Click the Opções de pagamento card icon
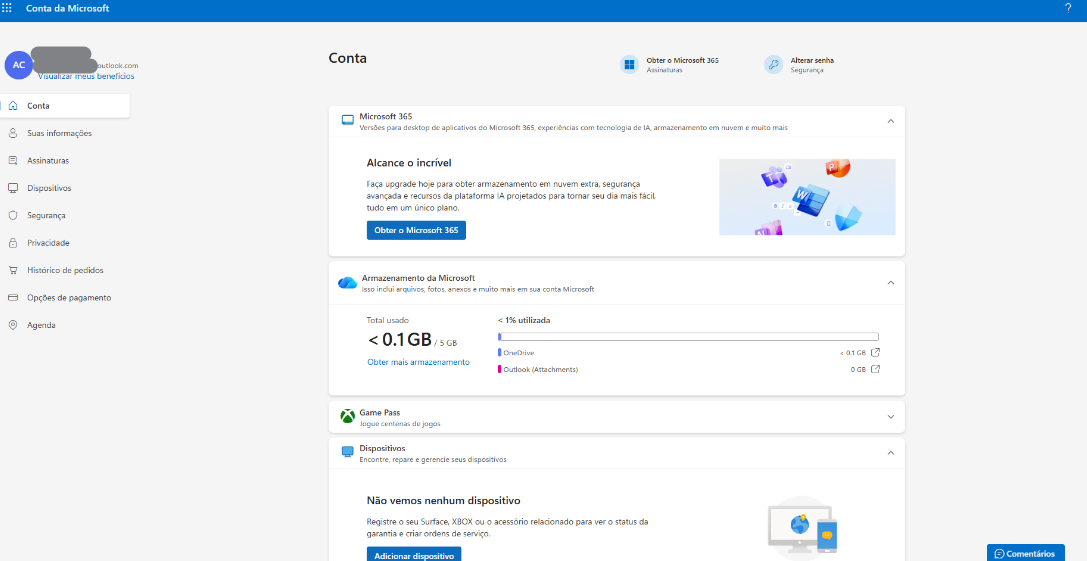The width and height of the screenshot is (1087, 561). pyautogui.click(x=12, y=297)
